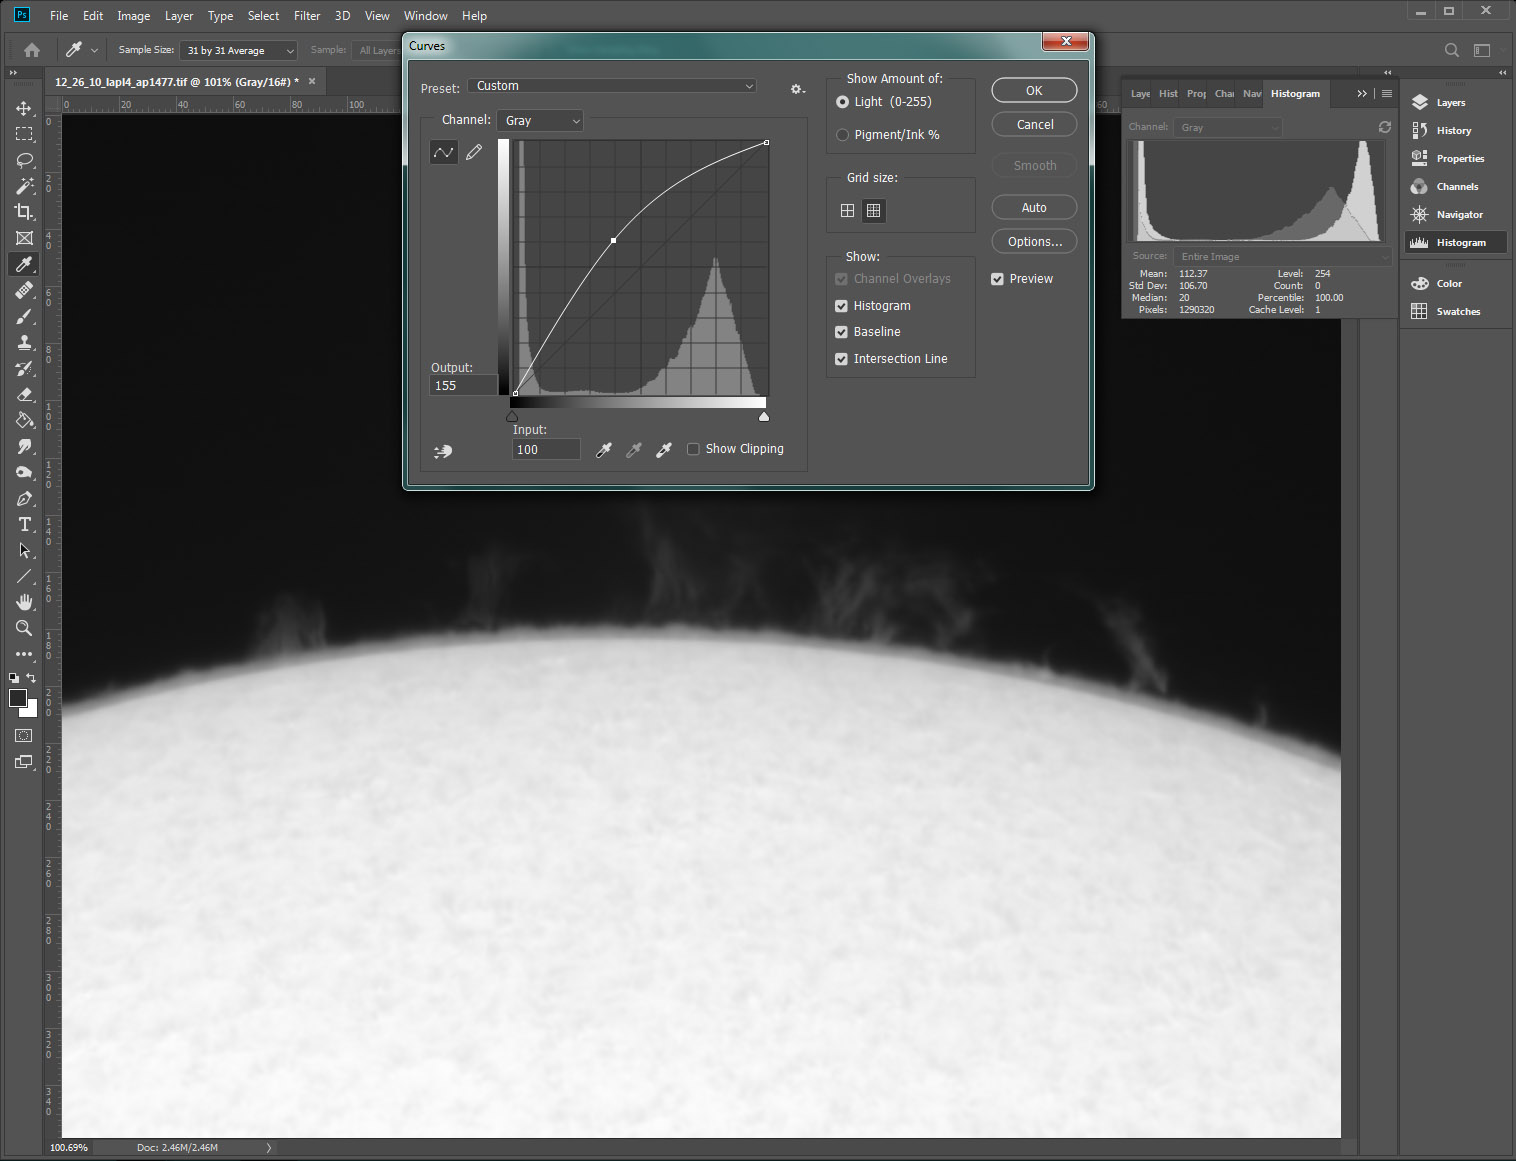The image size is (1516, 1161).
Task: Click the black point eyedropper in Curves
Action: (x=604, y=451)
